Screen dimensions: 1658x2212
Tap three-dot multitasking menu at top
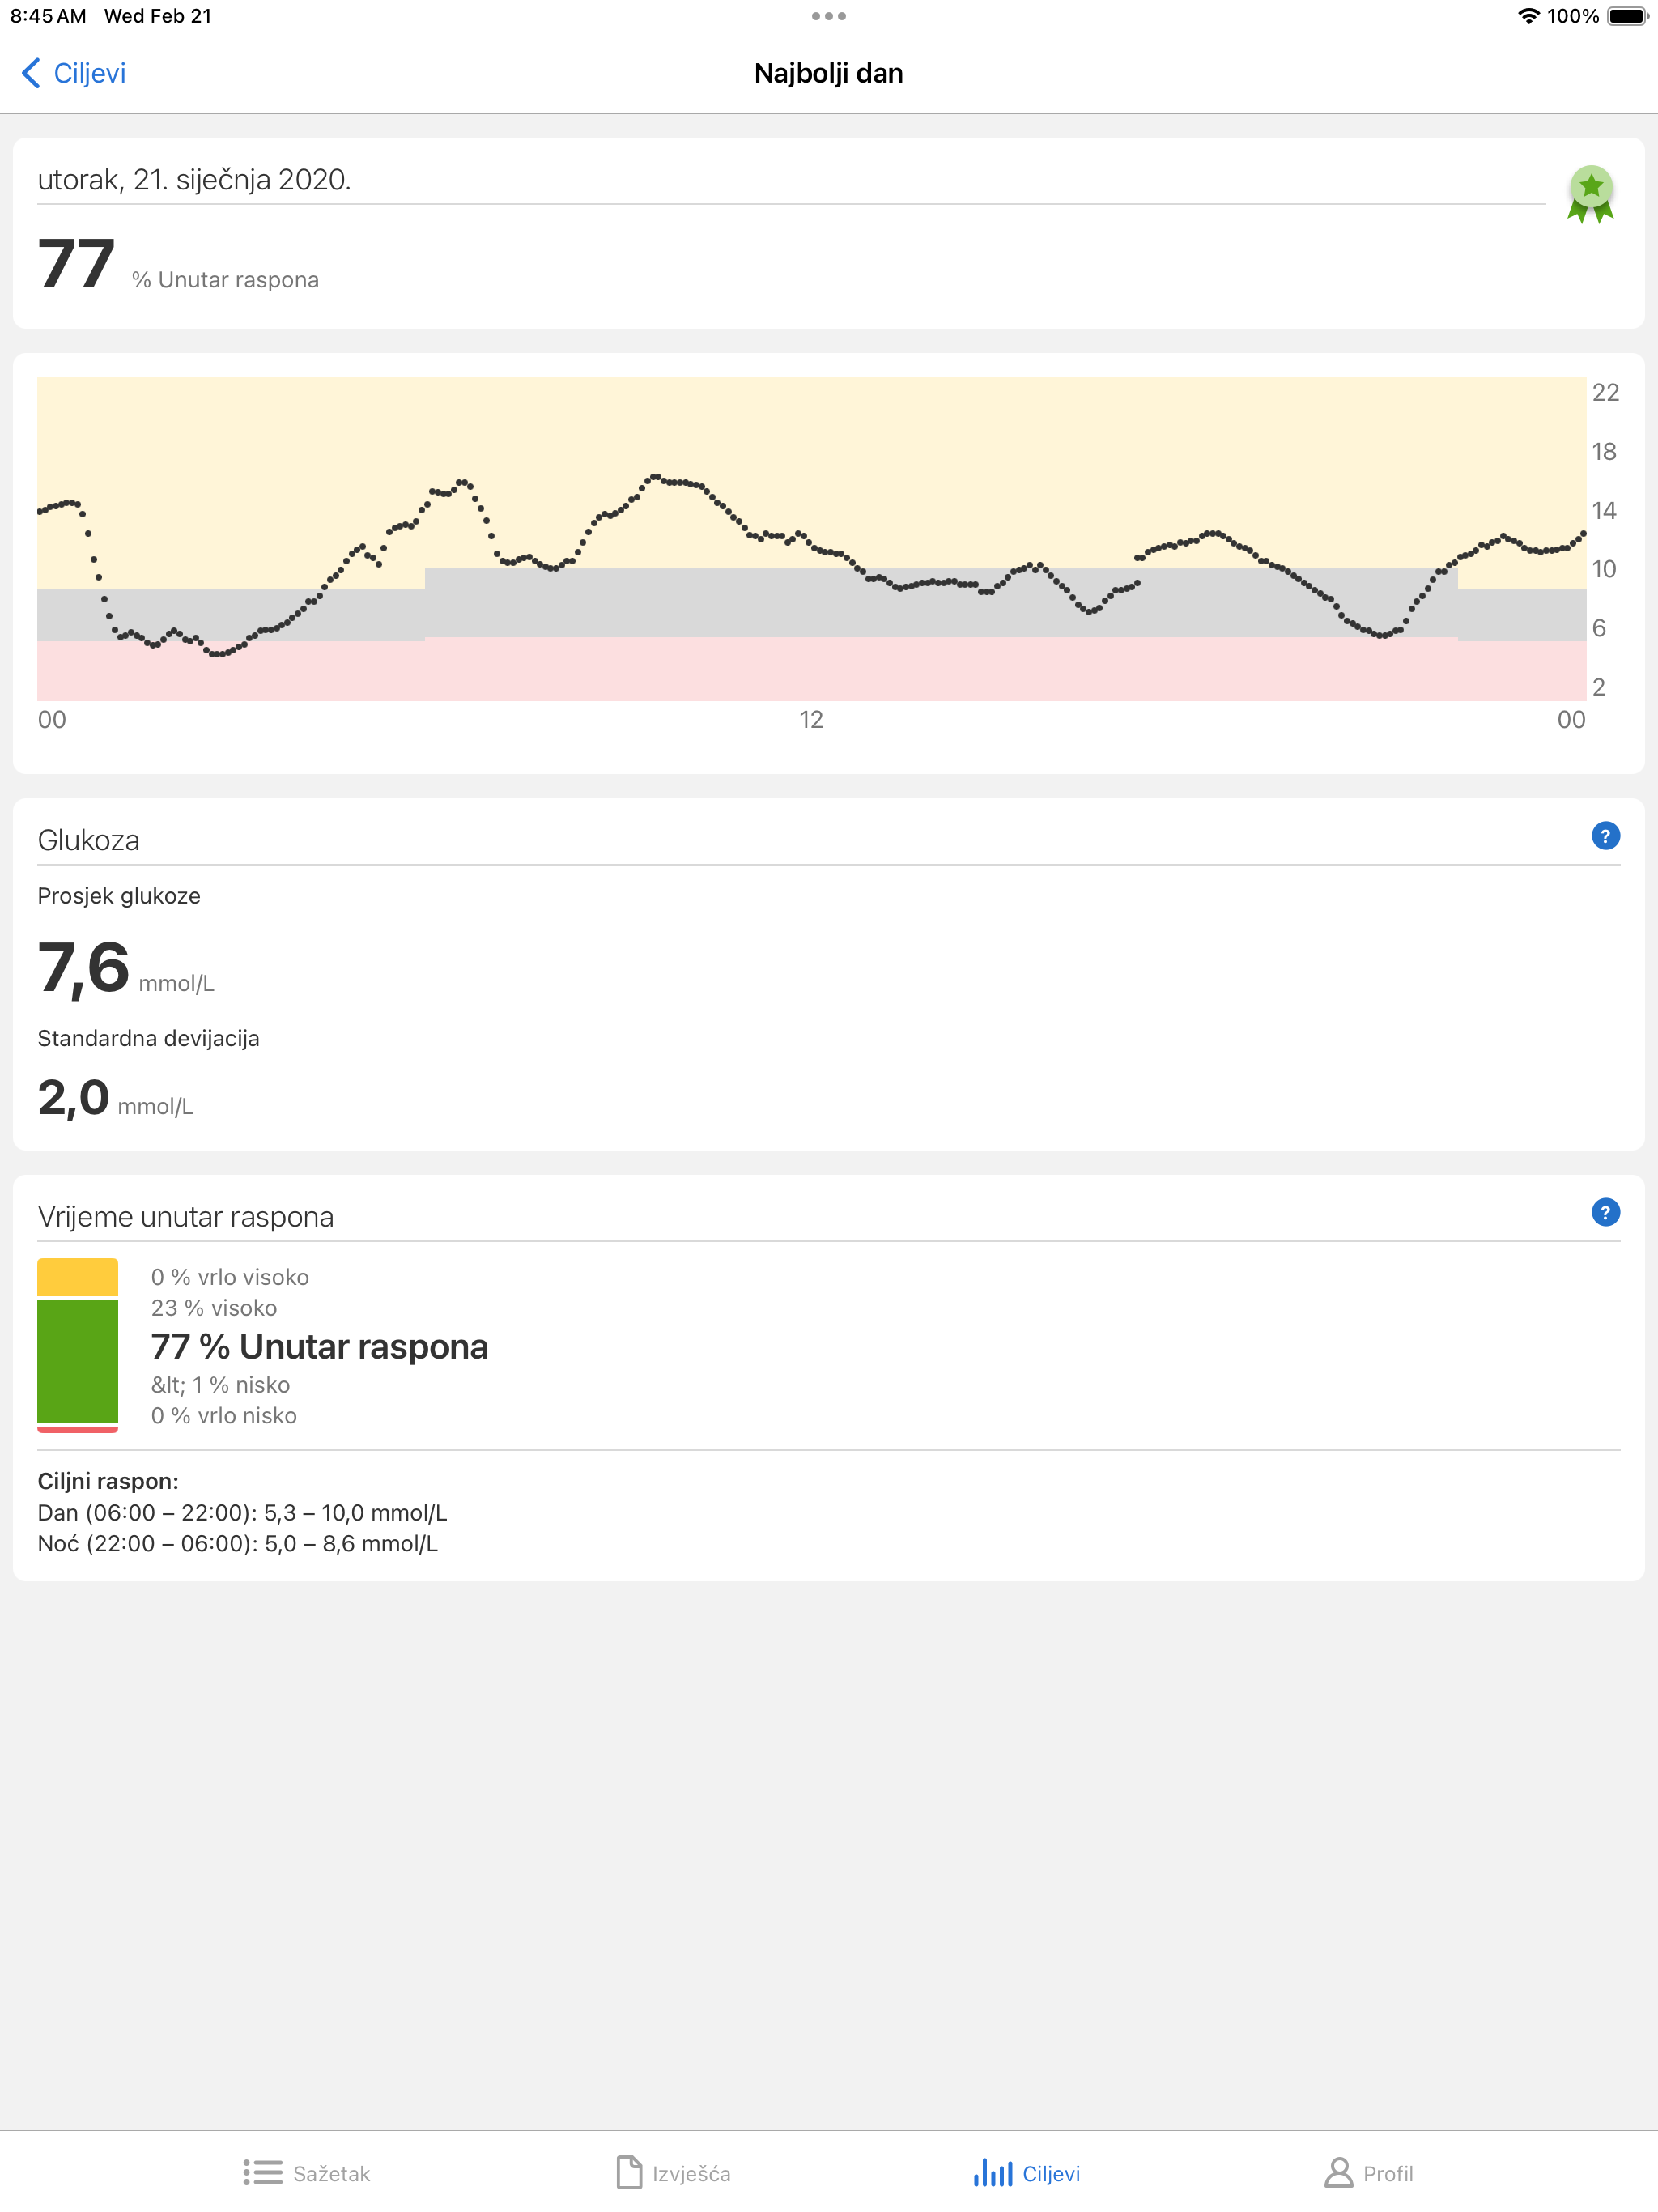828,16
